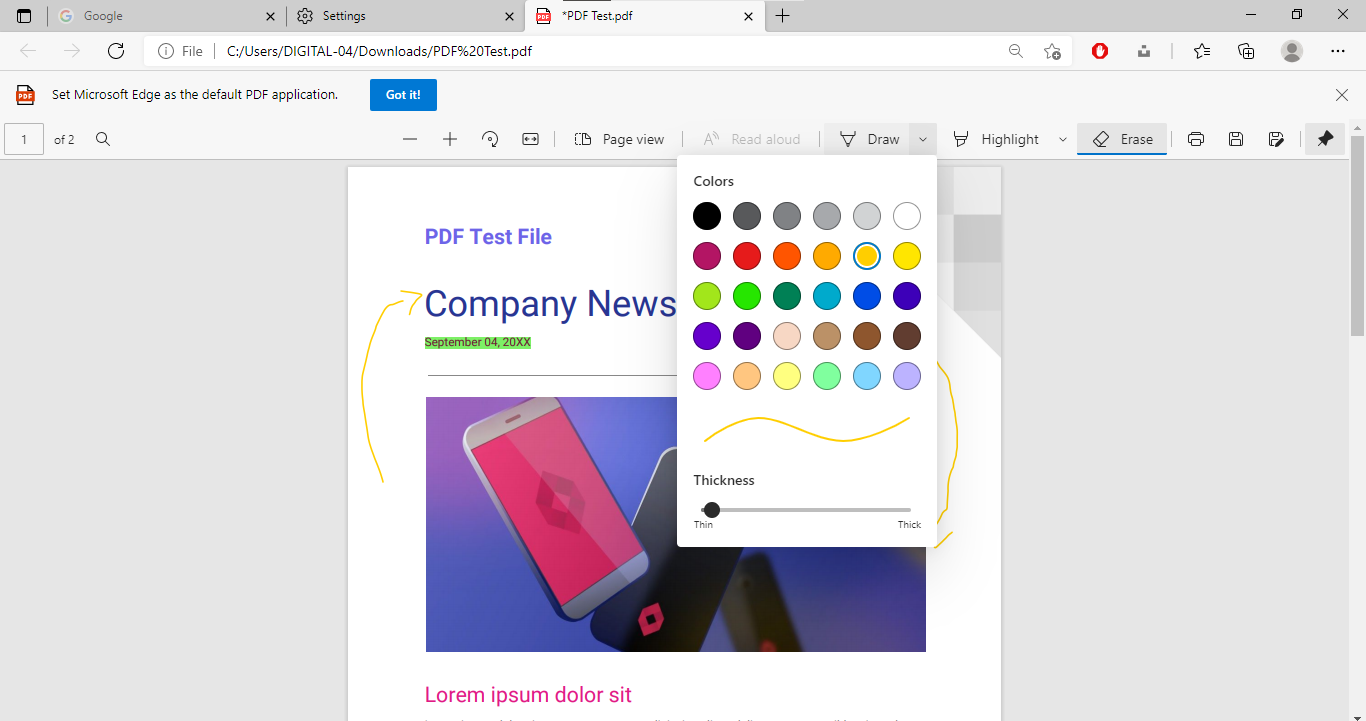Open the address bar zoom indicator

[1015, 51]
